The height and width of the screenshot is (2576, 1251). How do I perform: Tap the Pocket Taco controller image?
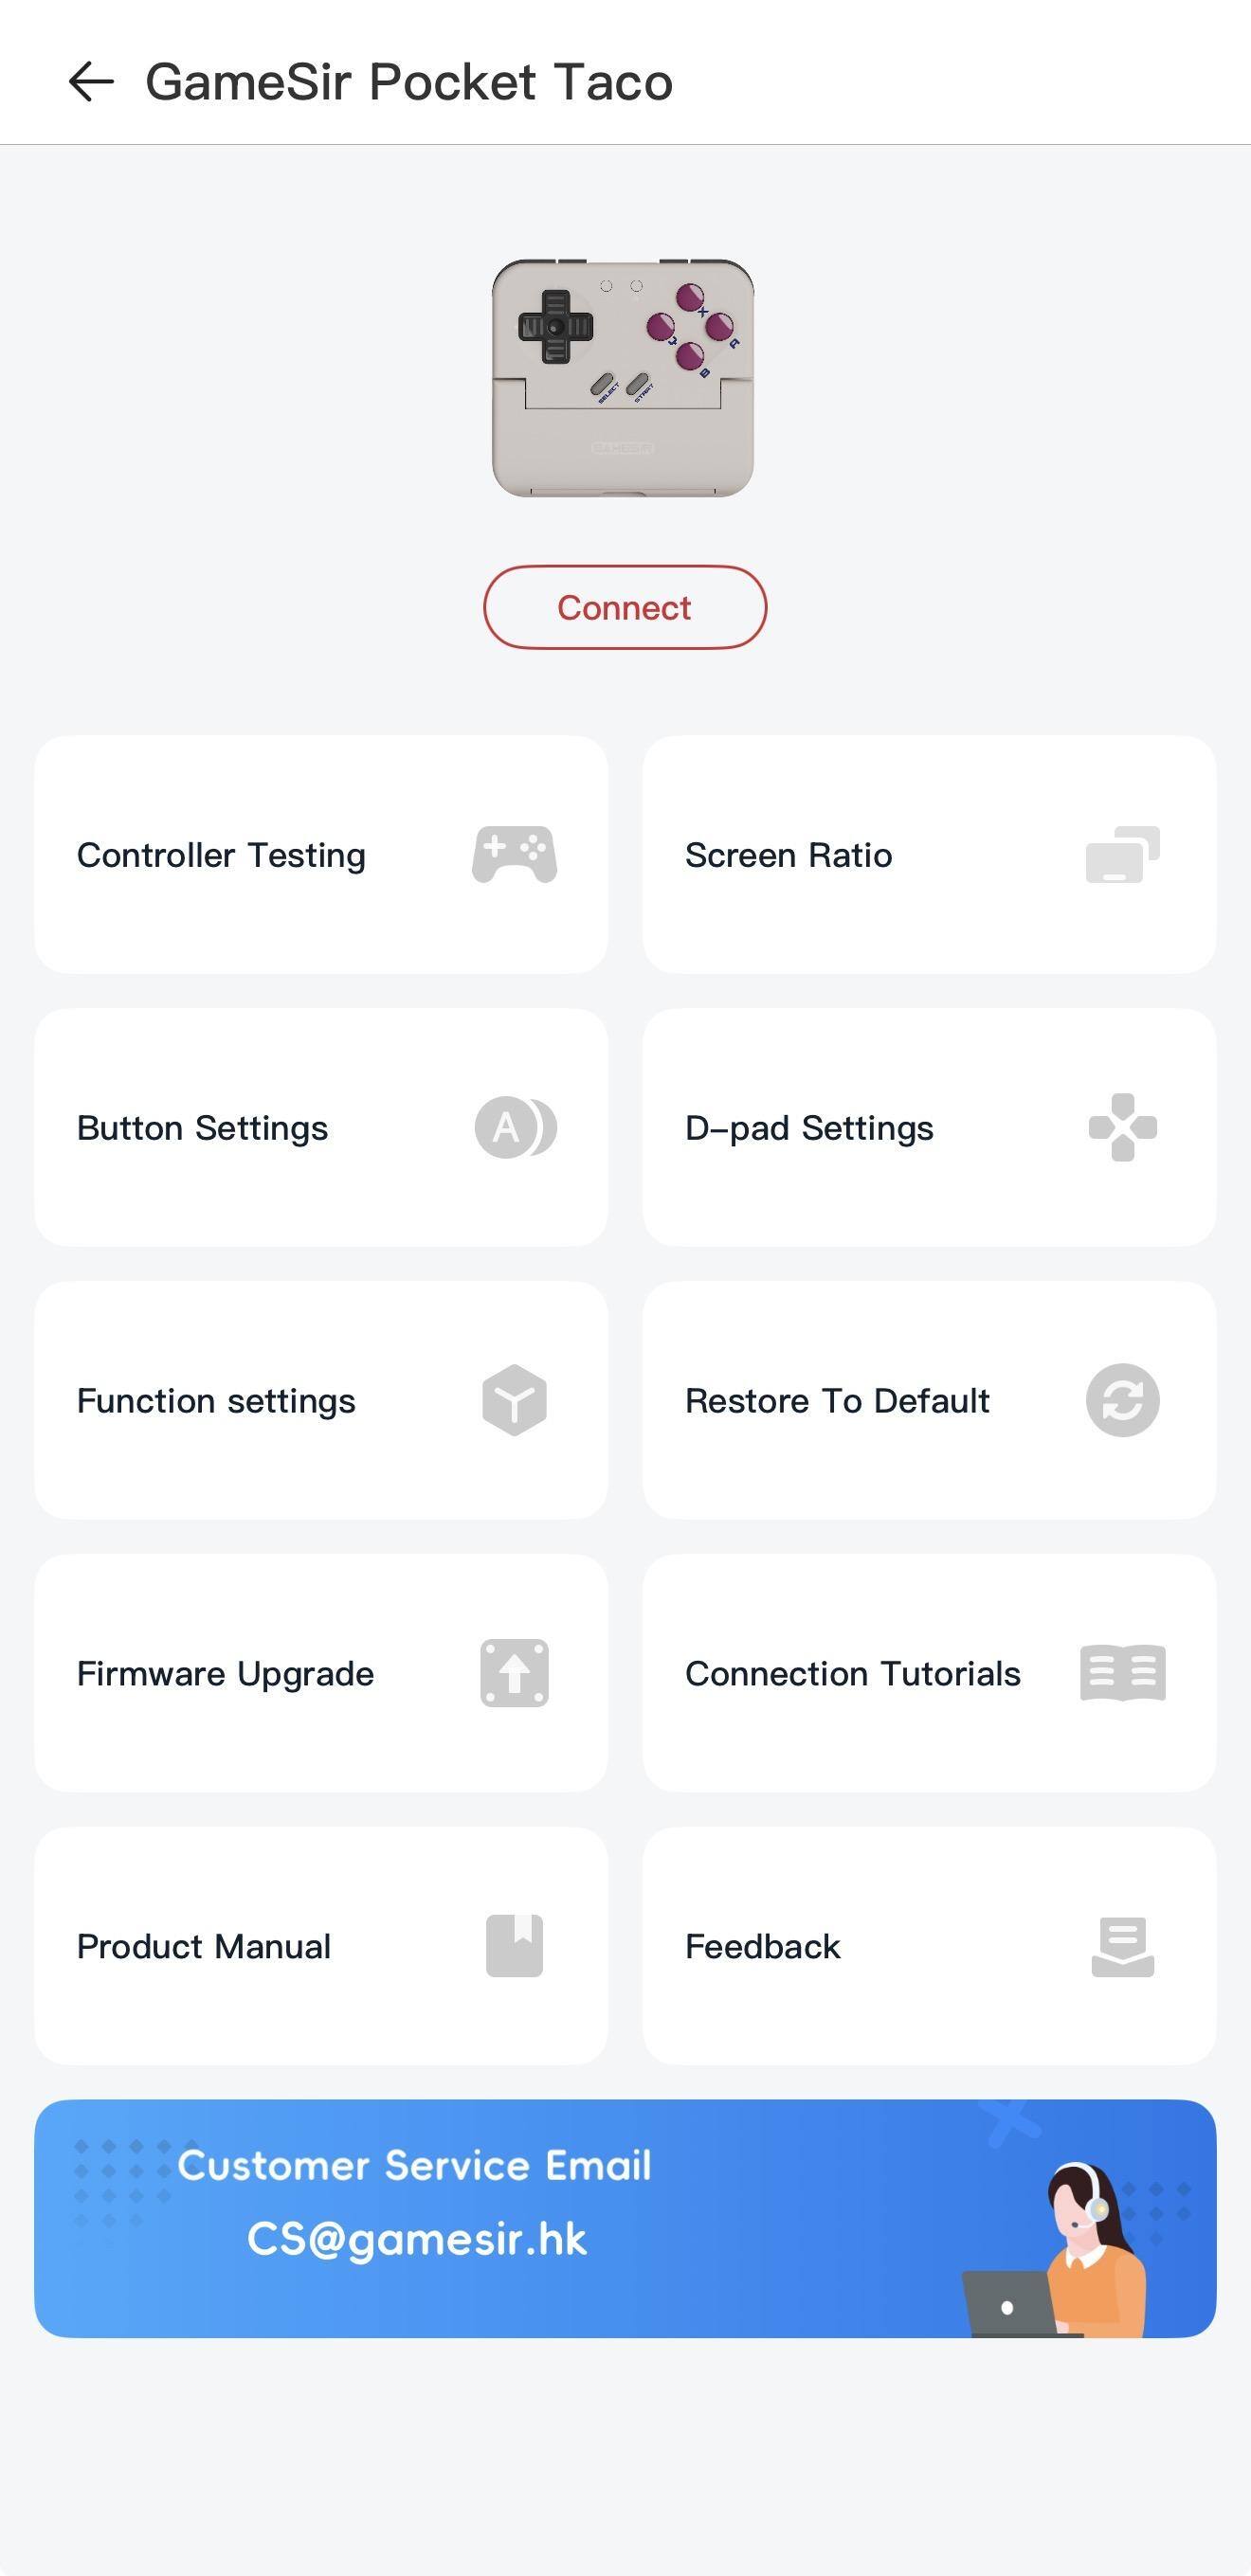click(x=622, y=378)
